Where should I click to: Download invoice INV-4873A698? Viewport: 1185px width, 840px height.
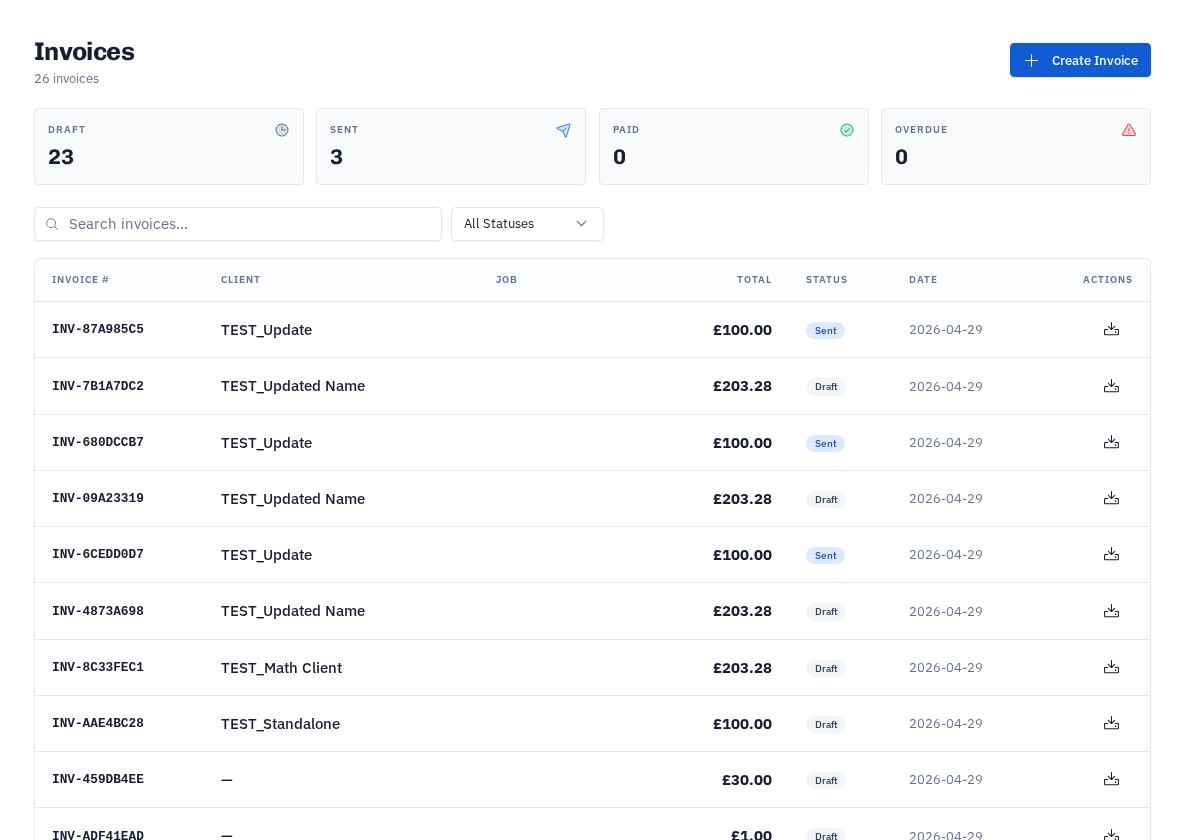(1111, 611)
